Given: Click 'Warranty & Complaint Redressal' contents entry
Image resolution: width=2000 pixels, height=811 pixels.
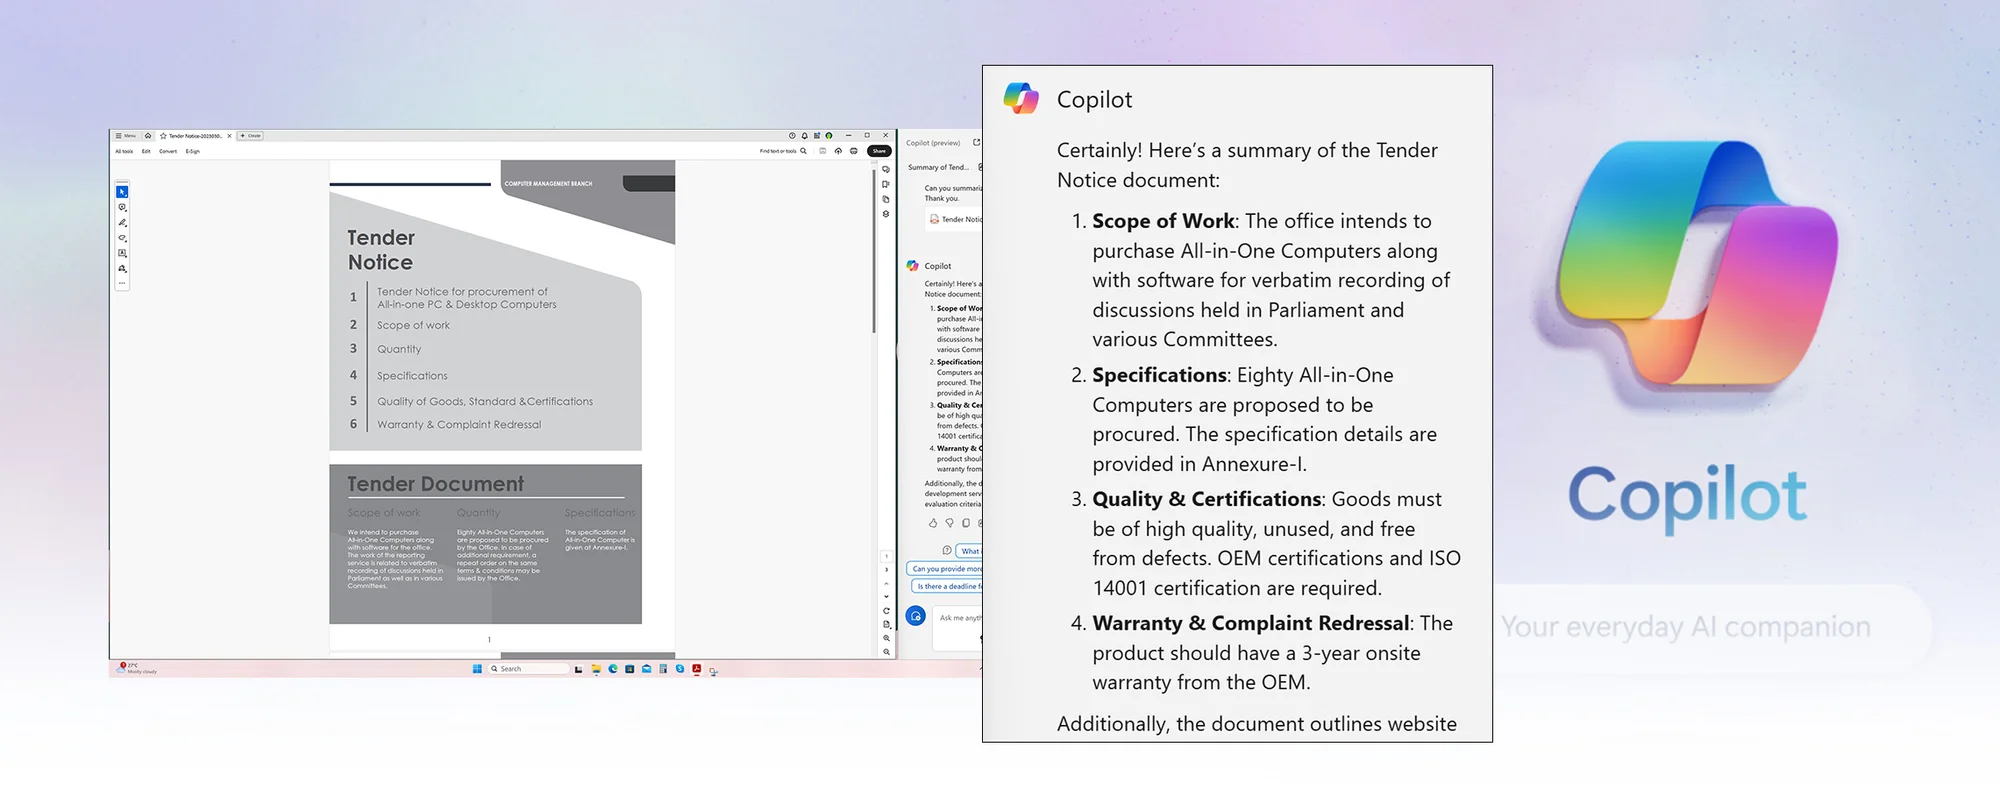Looking at the screenshot, I should pos(459,425).
